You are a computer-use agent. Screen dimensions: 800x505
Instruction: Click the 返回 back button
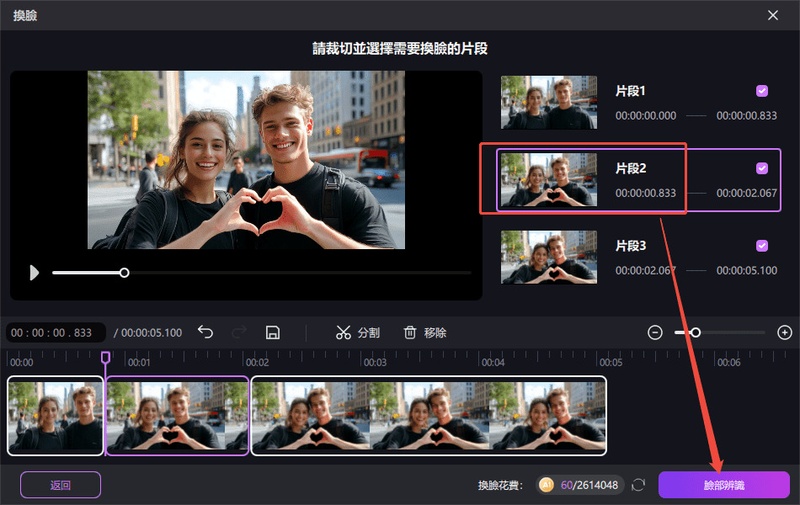click(x=60, y=485)
